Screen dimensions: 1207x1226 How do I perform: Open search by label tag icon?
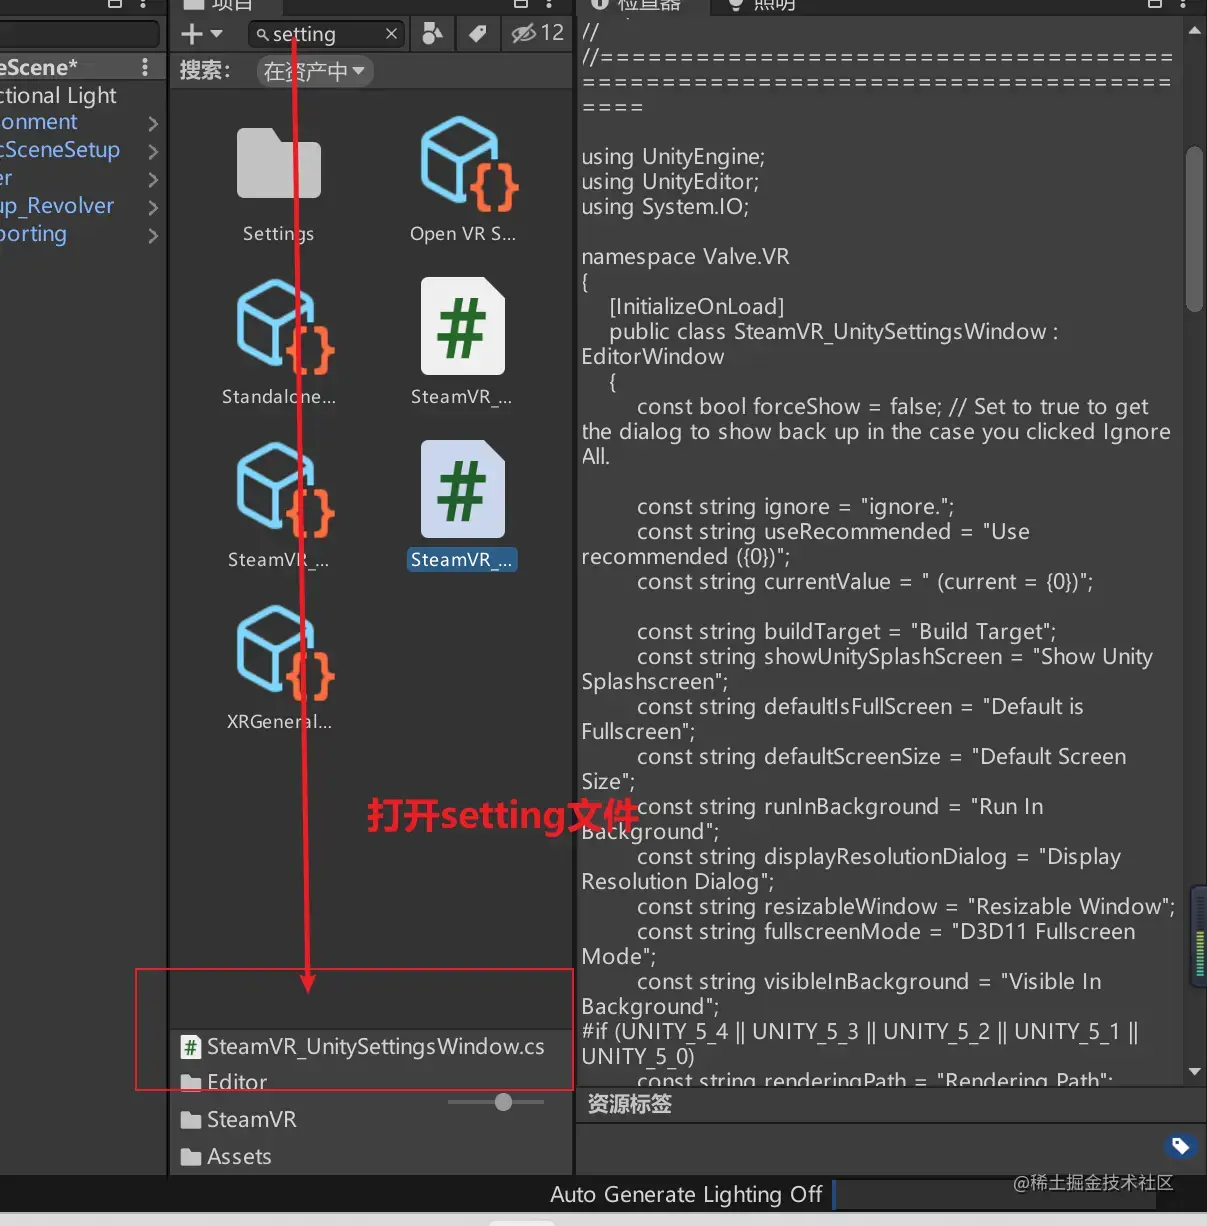coord(478,33)
